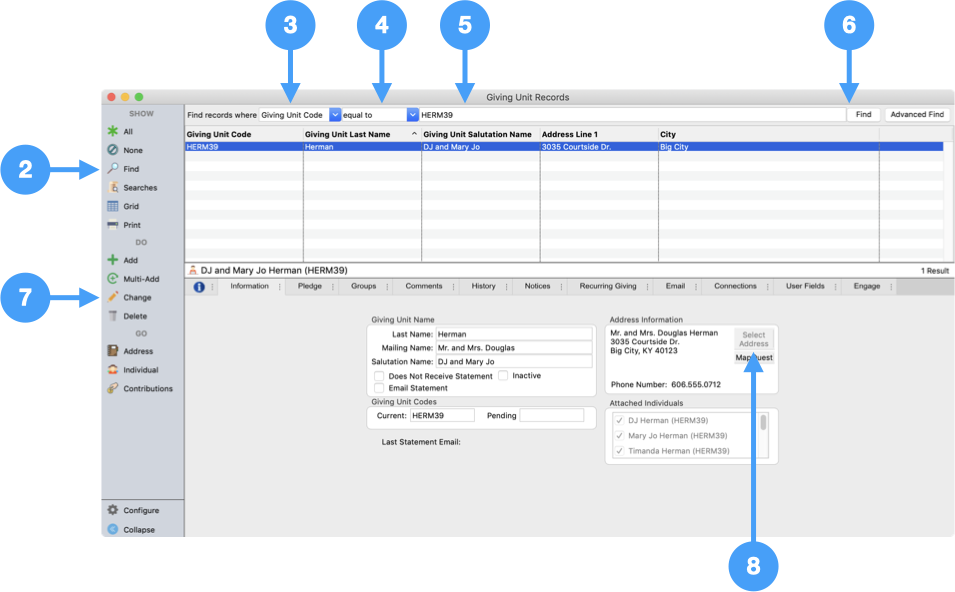Click the Change pencil icon
Viewport: 955px width, 592px height.
click(x=113, y=297)
